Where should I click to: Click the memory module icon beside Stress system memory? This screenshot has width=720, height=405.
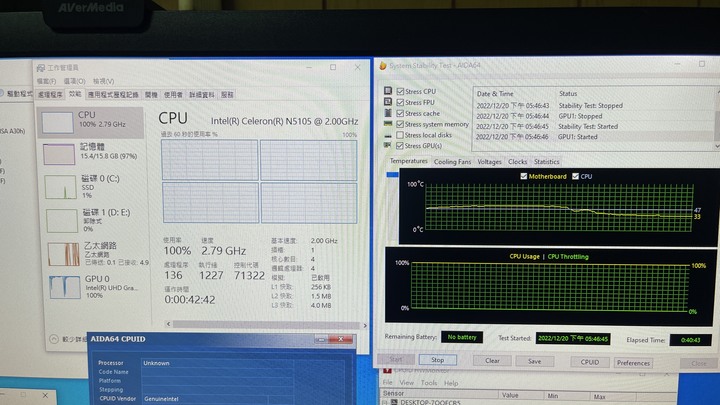[x=388, y=124]
